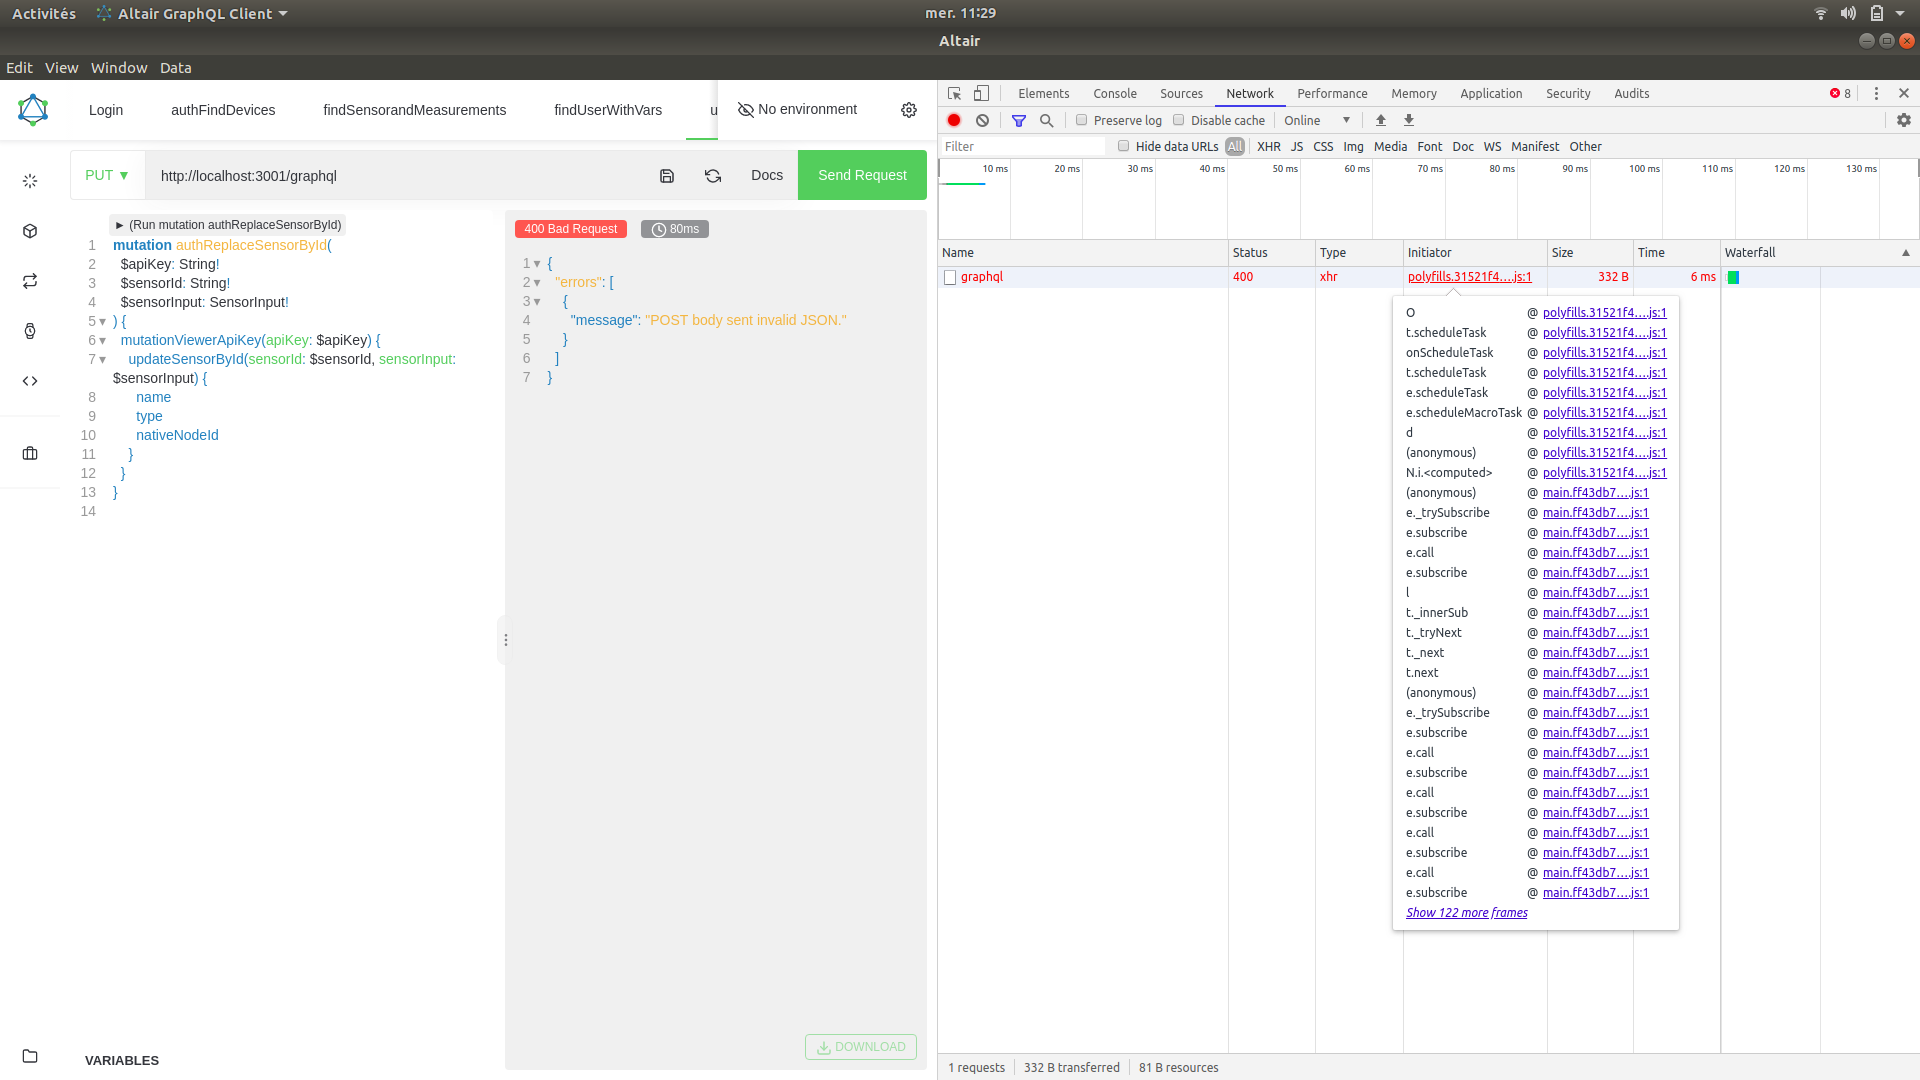Open the PUT method dropdown
Image resolution: width=1920 pixels, height=1080 pixels.
[106, 175]
